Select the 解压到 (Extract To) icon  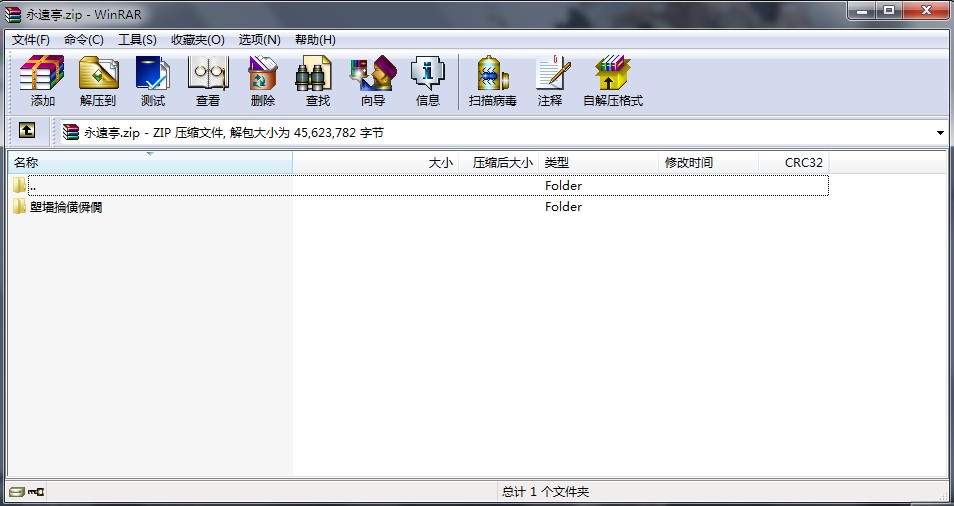(x=98, y=81)
